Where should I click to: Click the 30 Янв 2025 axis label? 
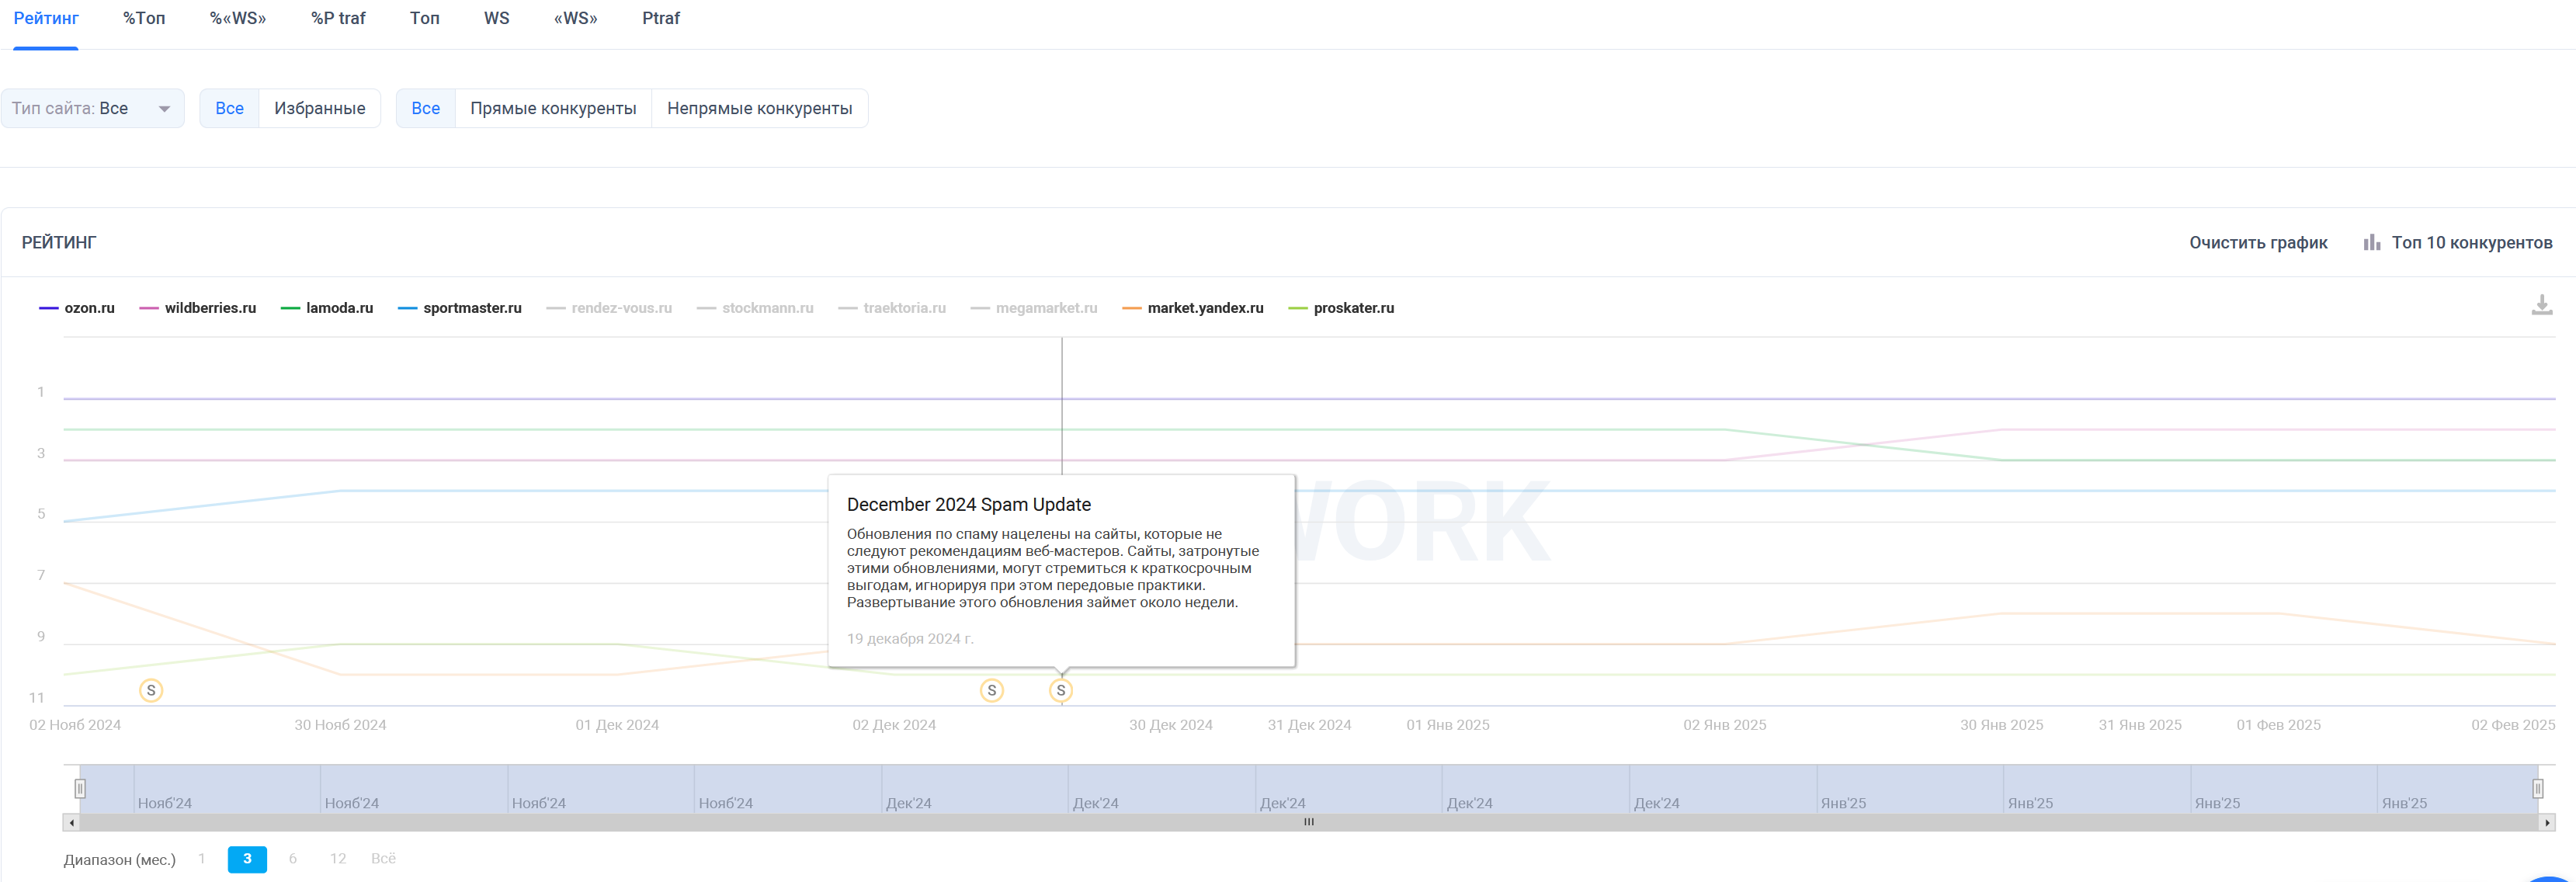pos(2001,725)
